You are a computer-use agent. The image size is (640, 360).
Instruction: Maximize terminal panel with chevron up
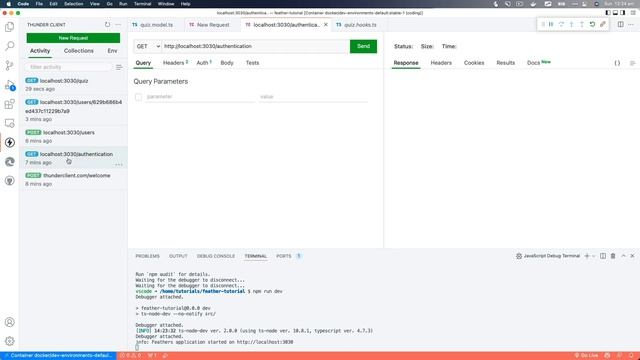pyautogui.click(x=623, y=256)
